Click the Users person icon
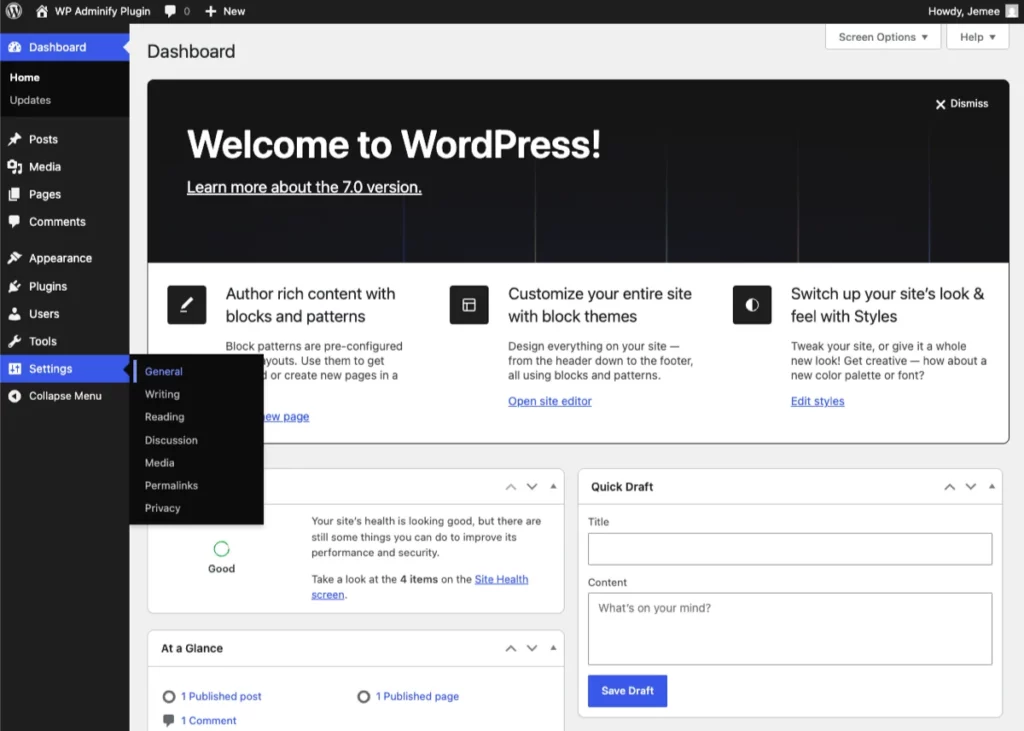This screenshot has height=731, width=1024. [x=14, y=314]
